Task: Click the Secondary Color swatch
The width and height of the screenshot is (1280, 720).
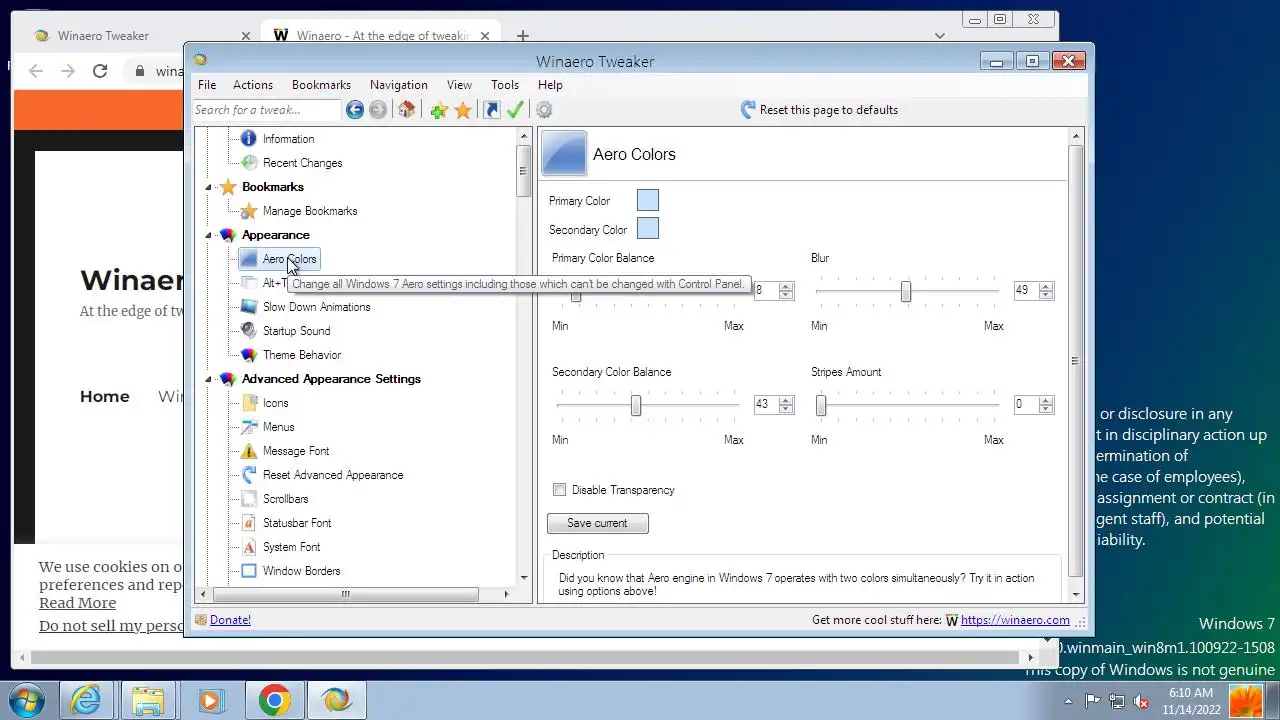Action: pos(648,229)
